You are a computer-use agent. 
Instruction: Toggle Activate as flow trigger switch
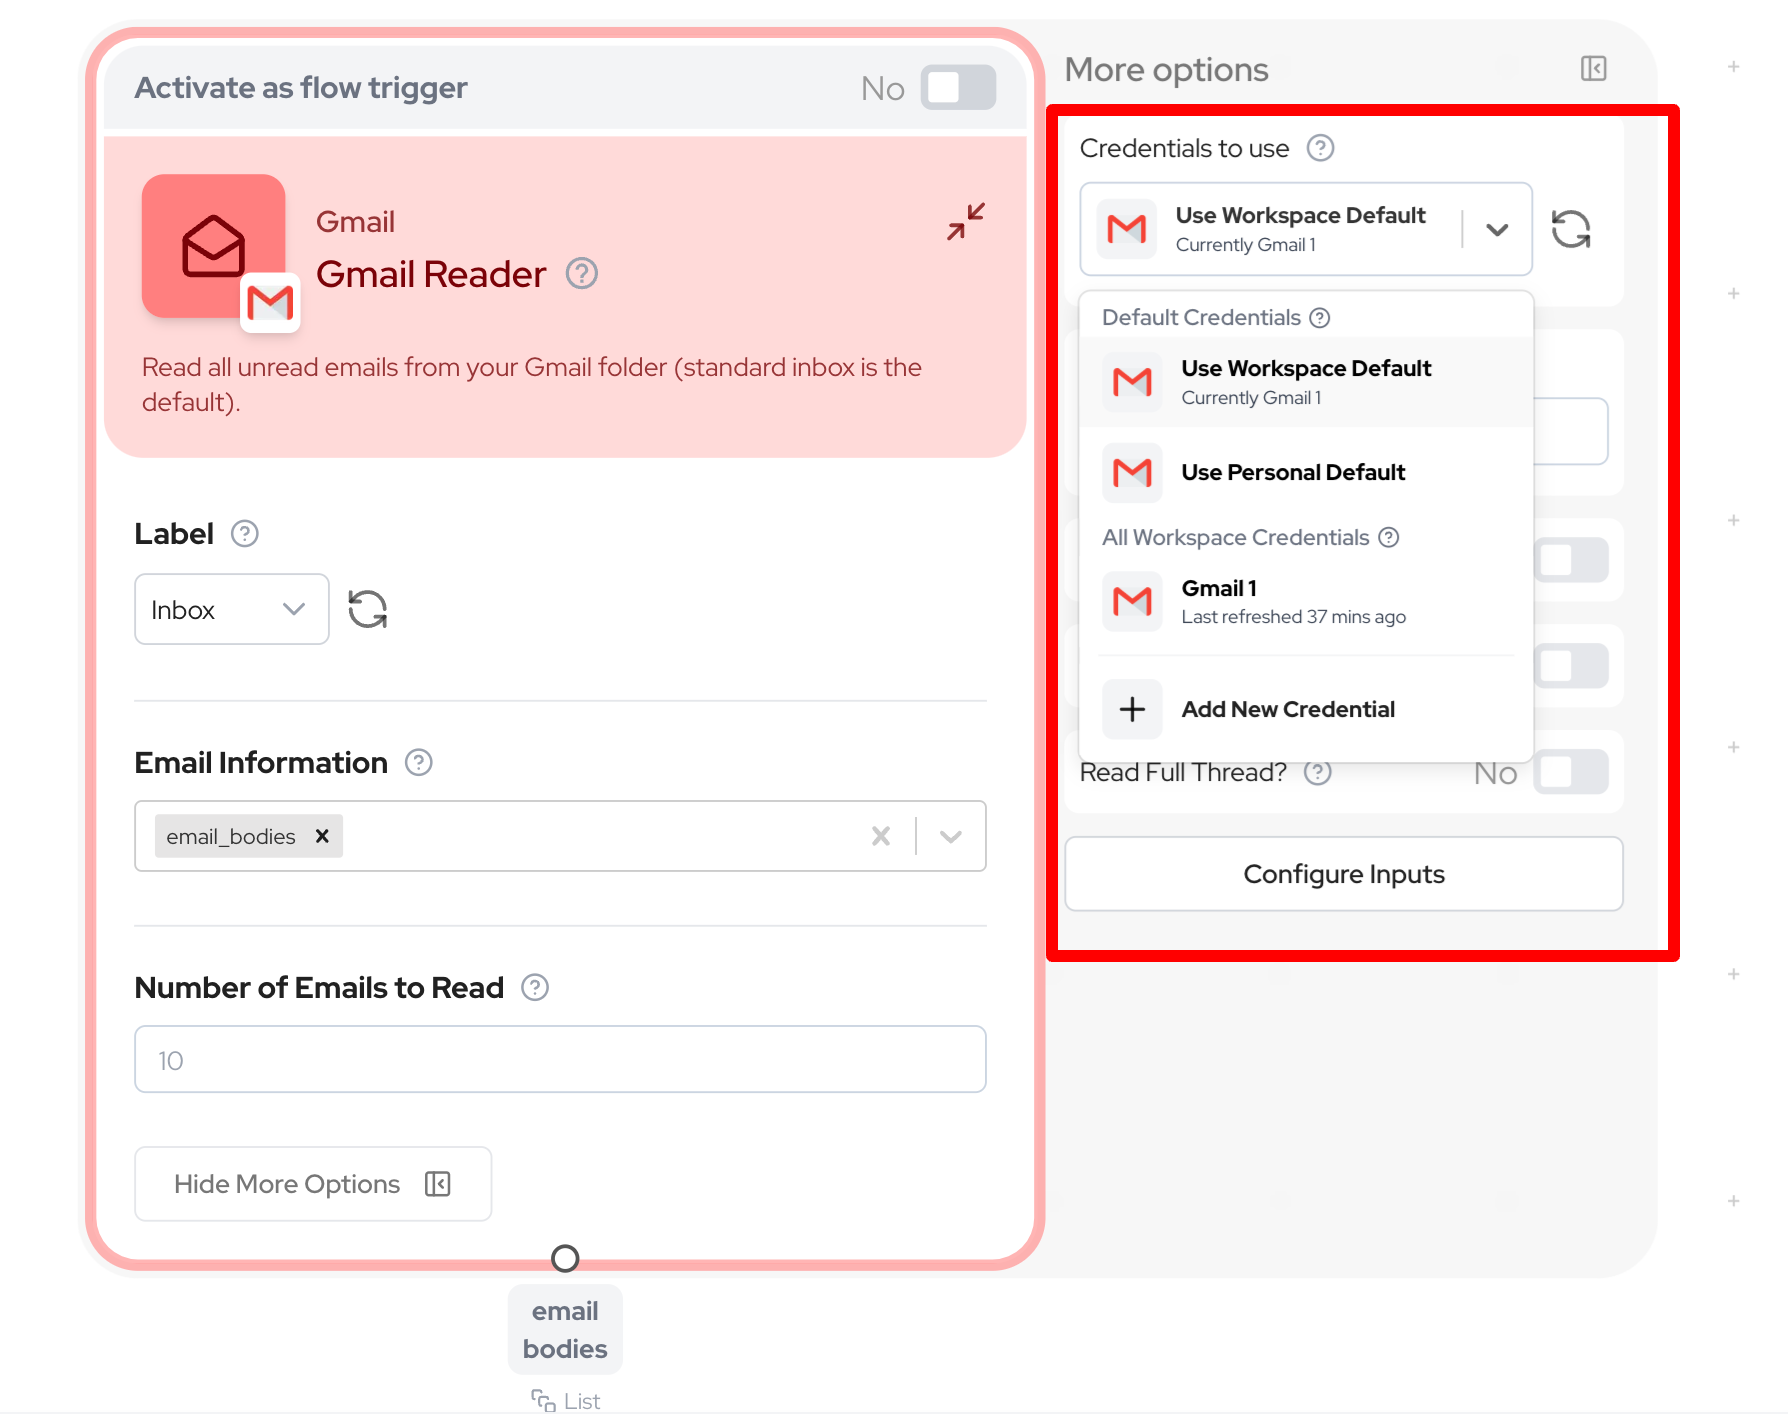(x=957, y=88)
